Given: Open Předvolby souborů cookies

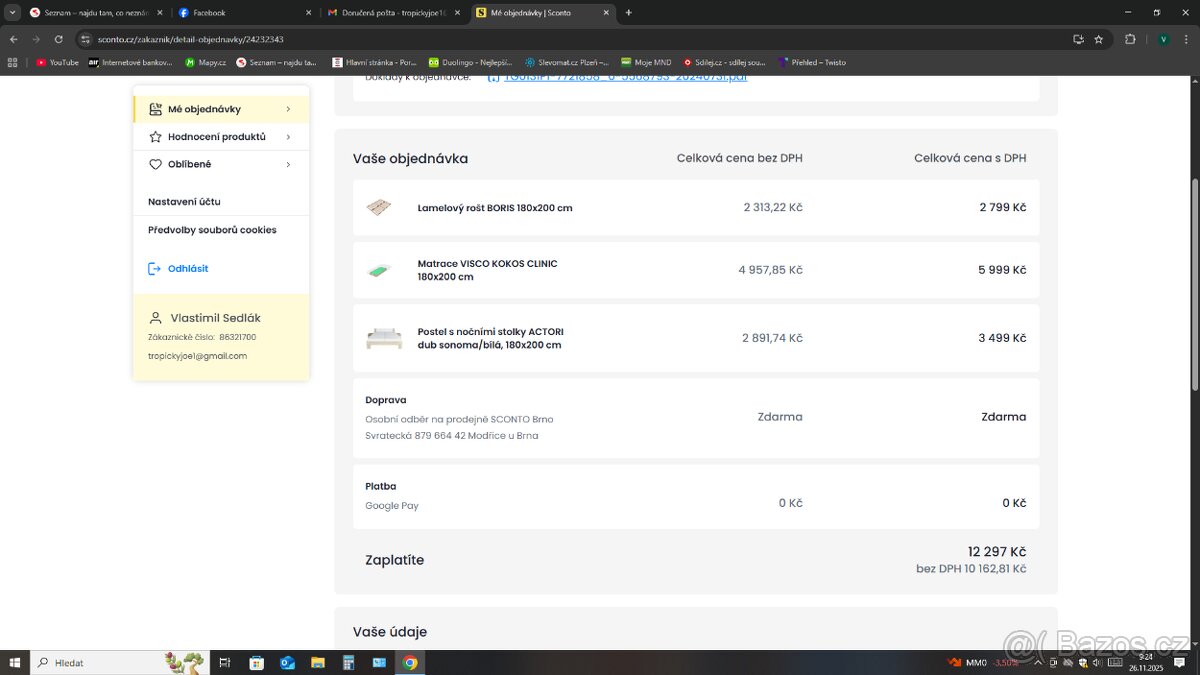Looking at the screenshot, I should click(212, 230).
